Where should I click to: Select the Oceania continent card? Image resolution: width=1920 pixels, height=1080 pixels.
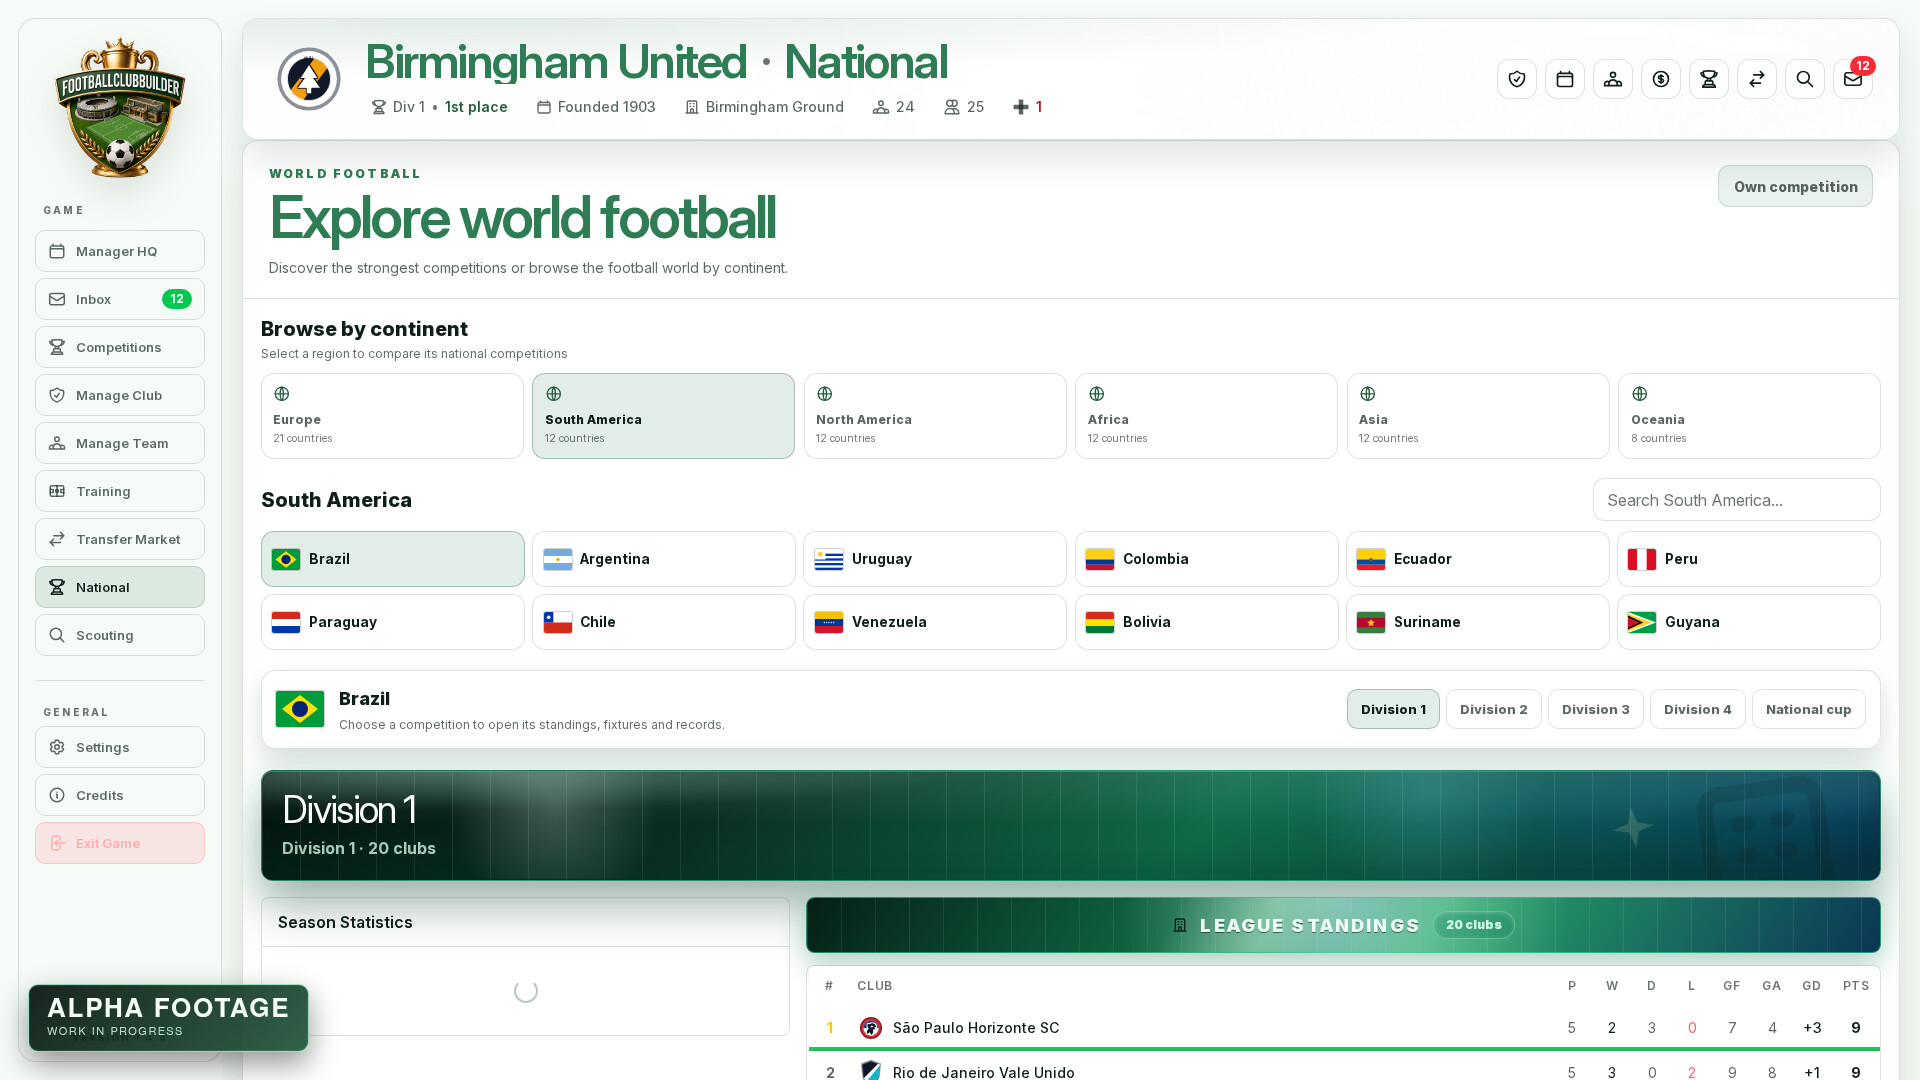click(x=1749, y=416)
